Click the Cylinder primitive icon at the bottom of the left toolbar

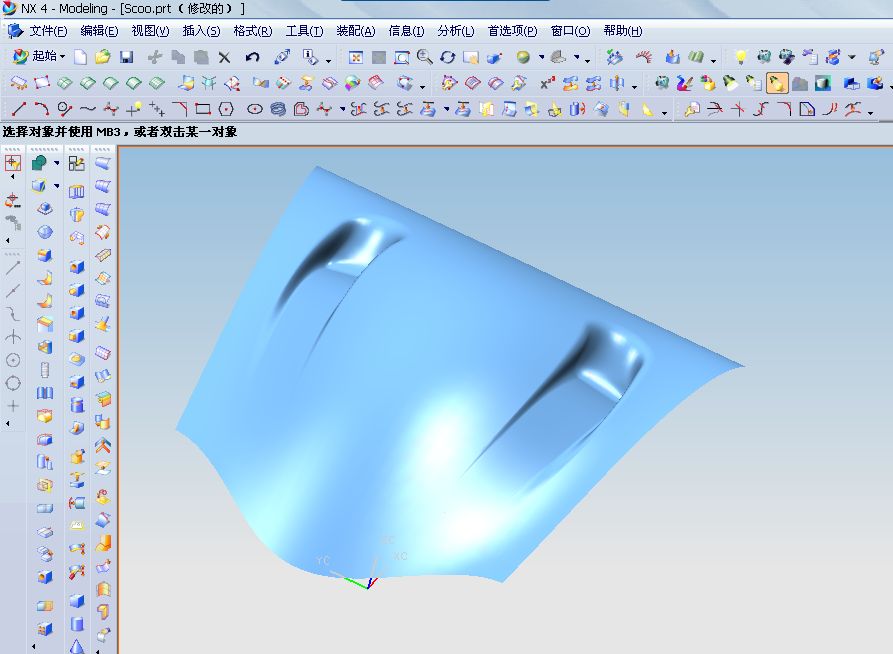click(77, 624)
